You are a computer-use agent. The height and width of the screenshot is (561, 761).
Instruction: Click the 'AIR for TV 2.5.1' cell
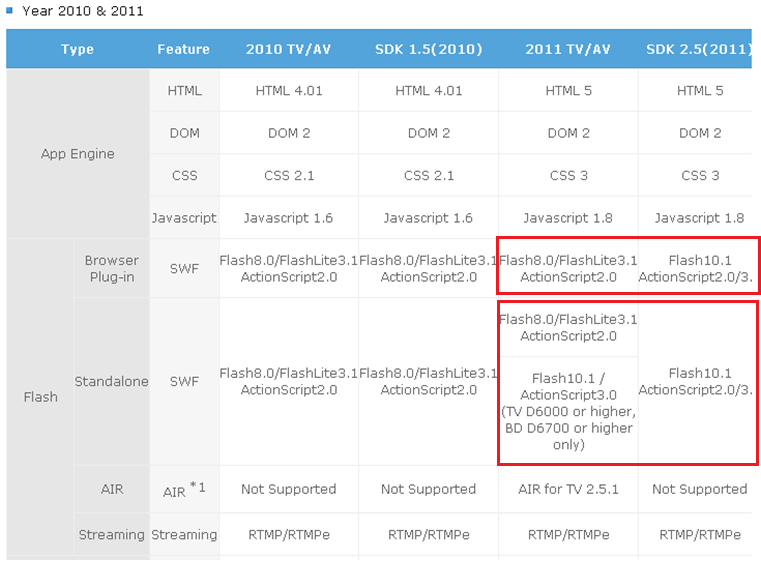[568, 489]
